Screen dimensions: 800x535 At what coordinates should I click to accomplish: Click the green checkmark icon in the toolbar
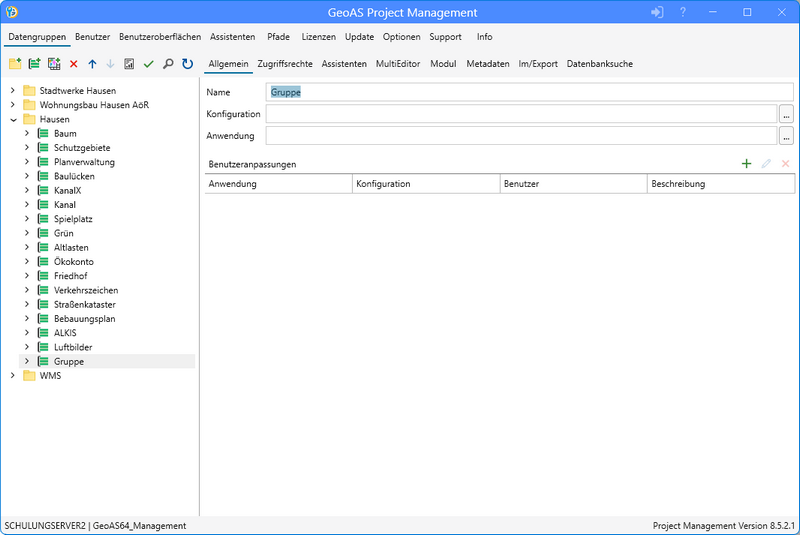pyautogui.click(x=148, y=64)
